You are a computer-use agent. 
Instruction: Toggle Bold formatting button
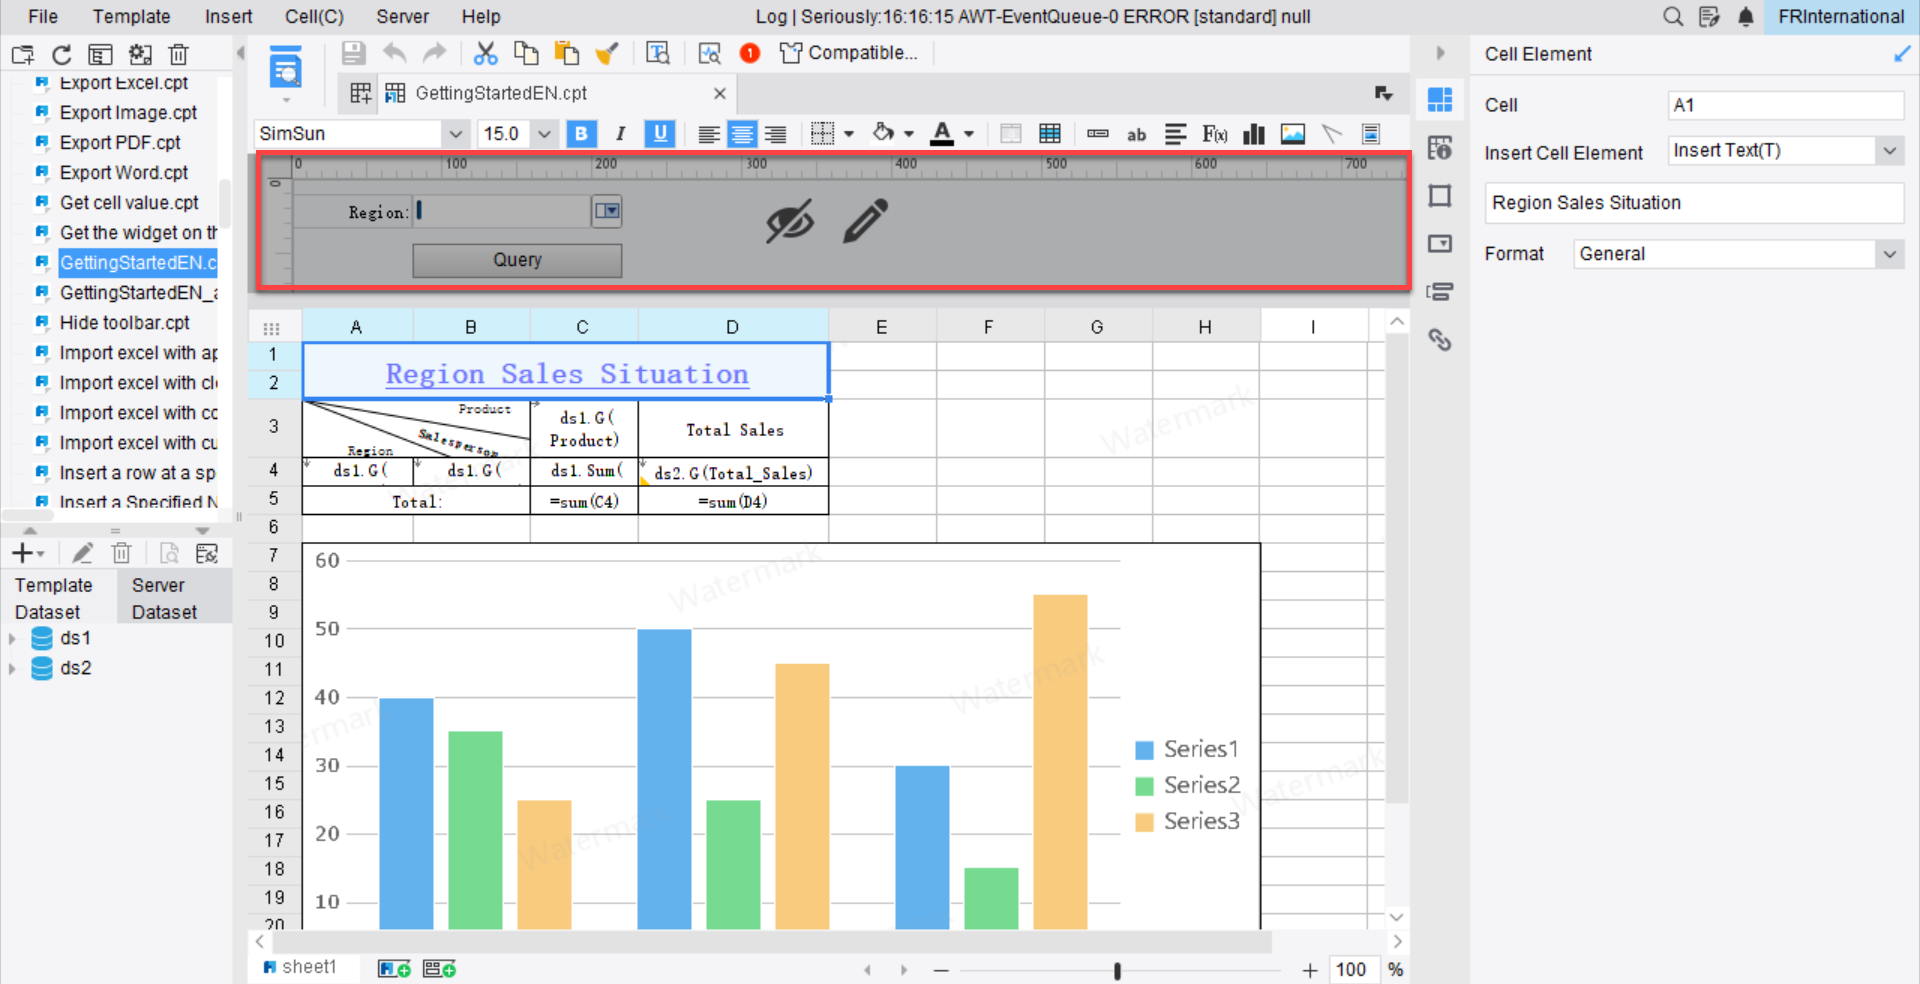[581, 134]
